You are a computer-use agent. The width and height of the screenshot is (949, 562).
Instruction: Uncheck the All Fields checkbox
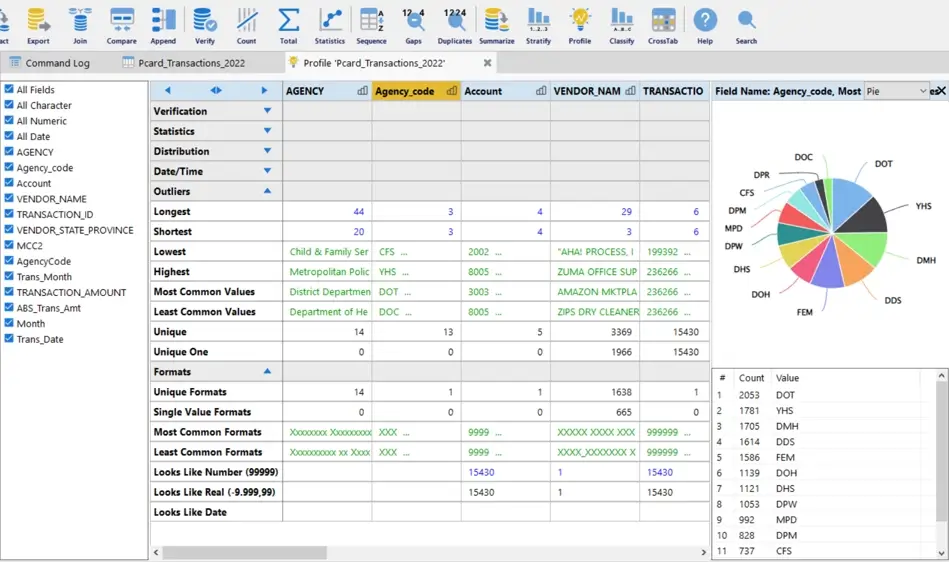[x=9, y=89]
